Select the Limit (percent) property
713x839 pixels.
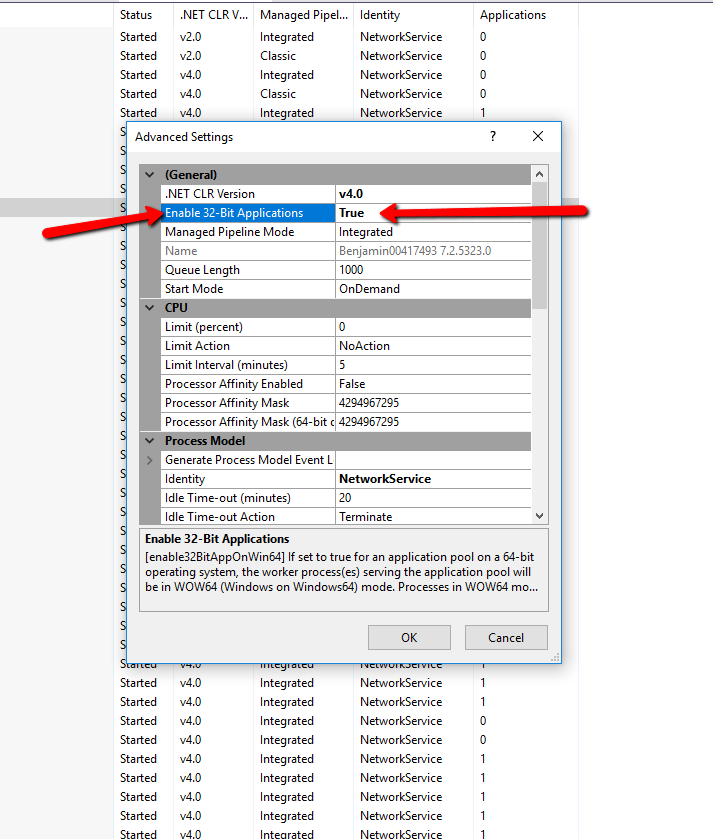[248, 327]
